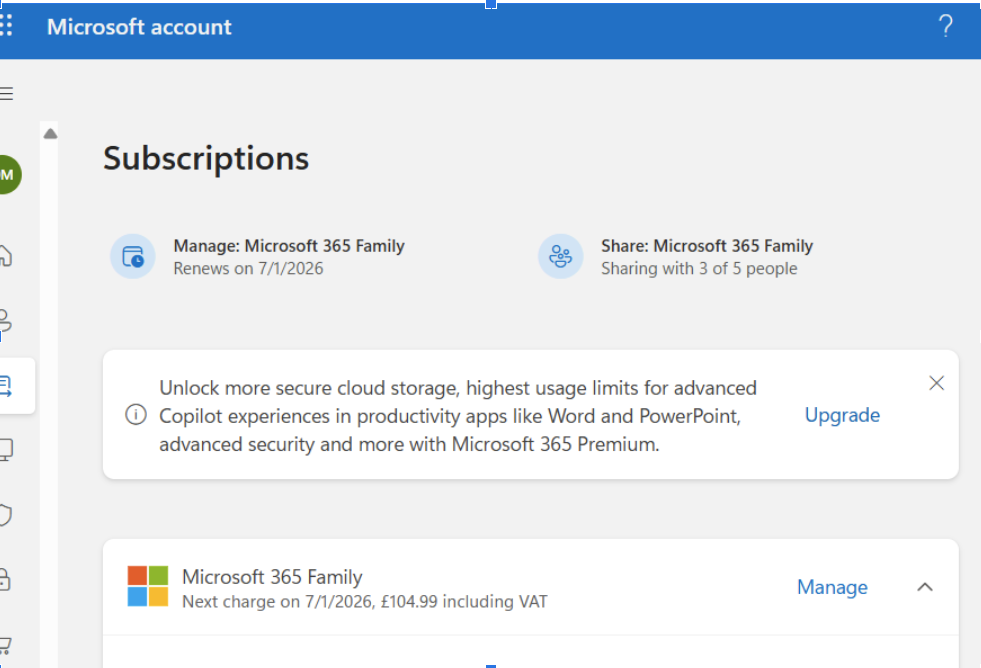The image size is (981, 668).
Task: Go to Home in the sidebar
Action: point(6,255)
